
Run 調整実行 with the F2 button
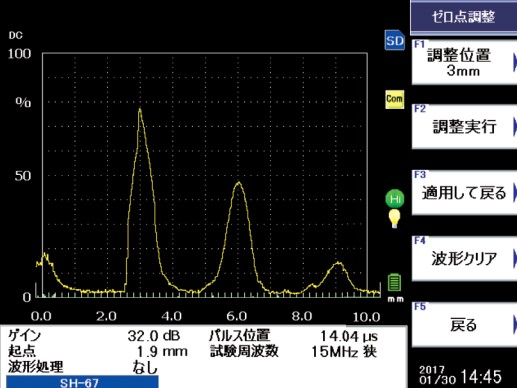(x=464, y=127)
